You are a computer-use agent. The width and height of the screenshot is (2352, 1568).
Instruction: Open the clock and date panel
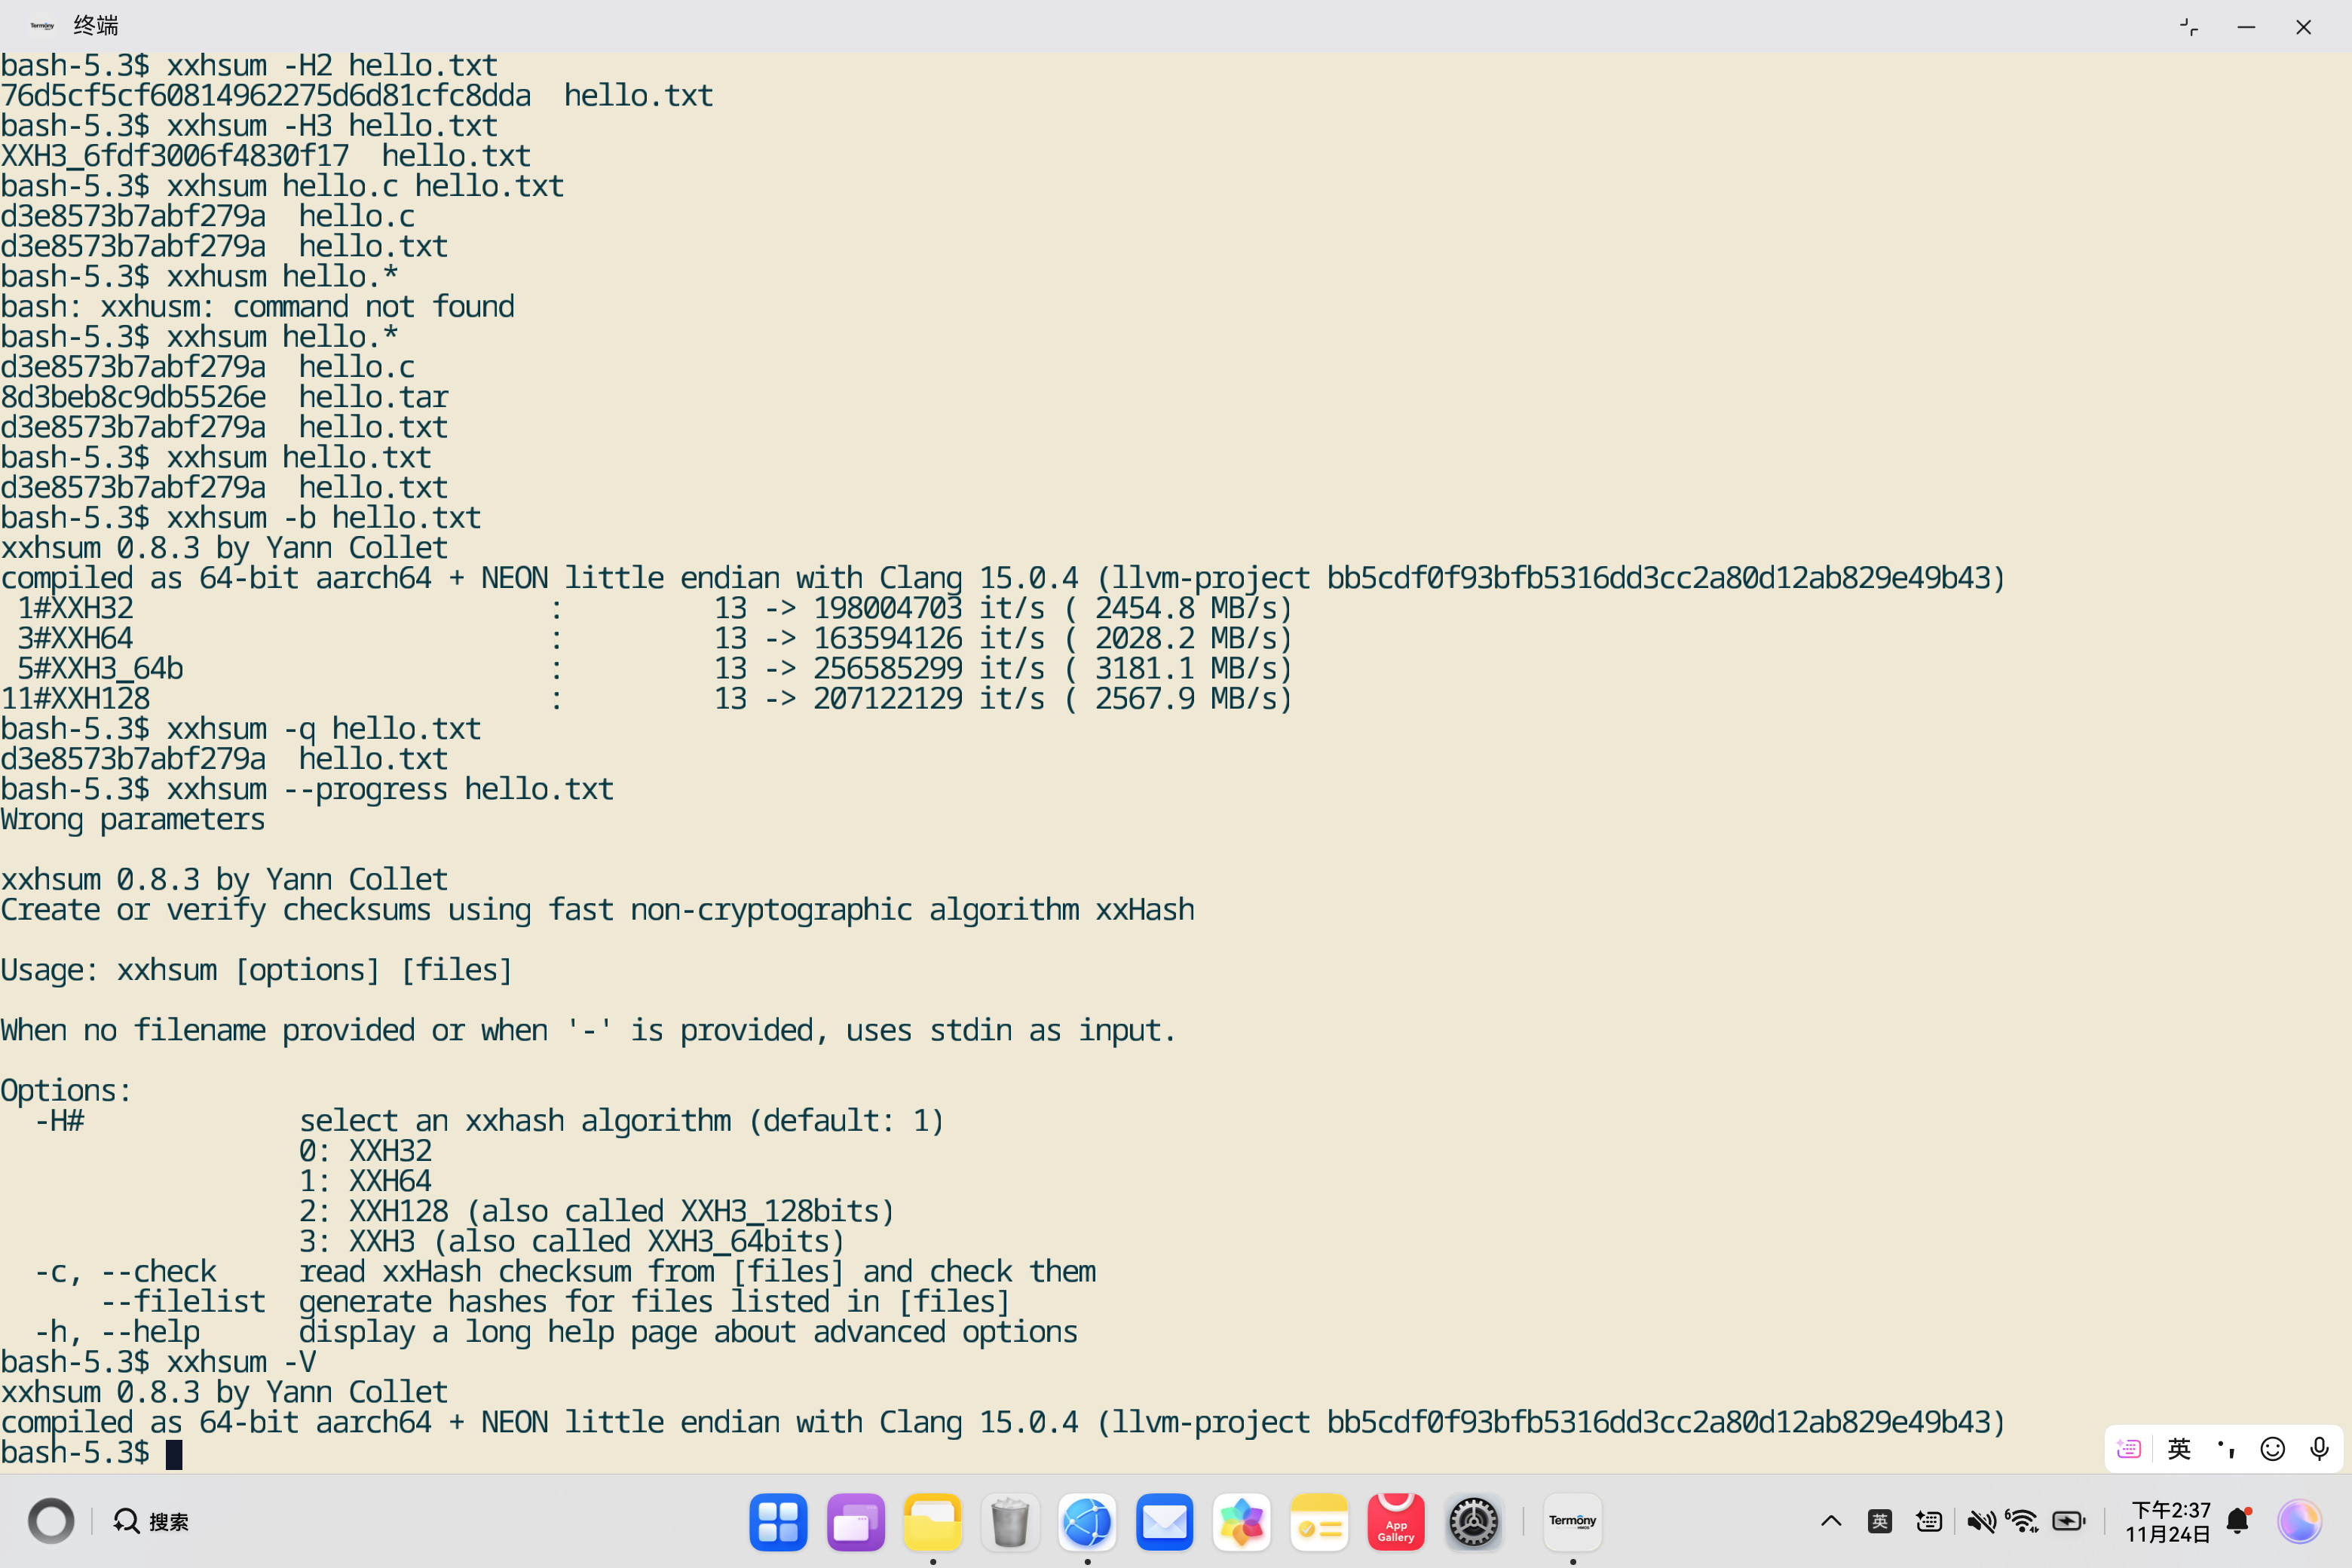click(x=2168, y=1521)
